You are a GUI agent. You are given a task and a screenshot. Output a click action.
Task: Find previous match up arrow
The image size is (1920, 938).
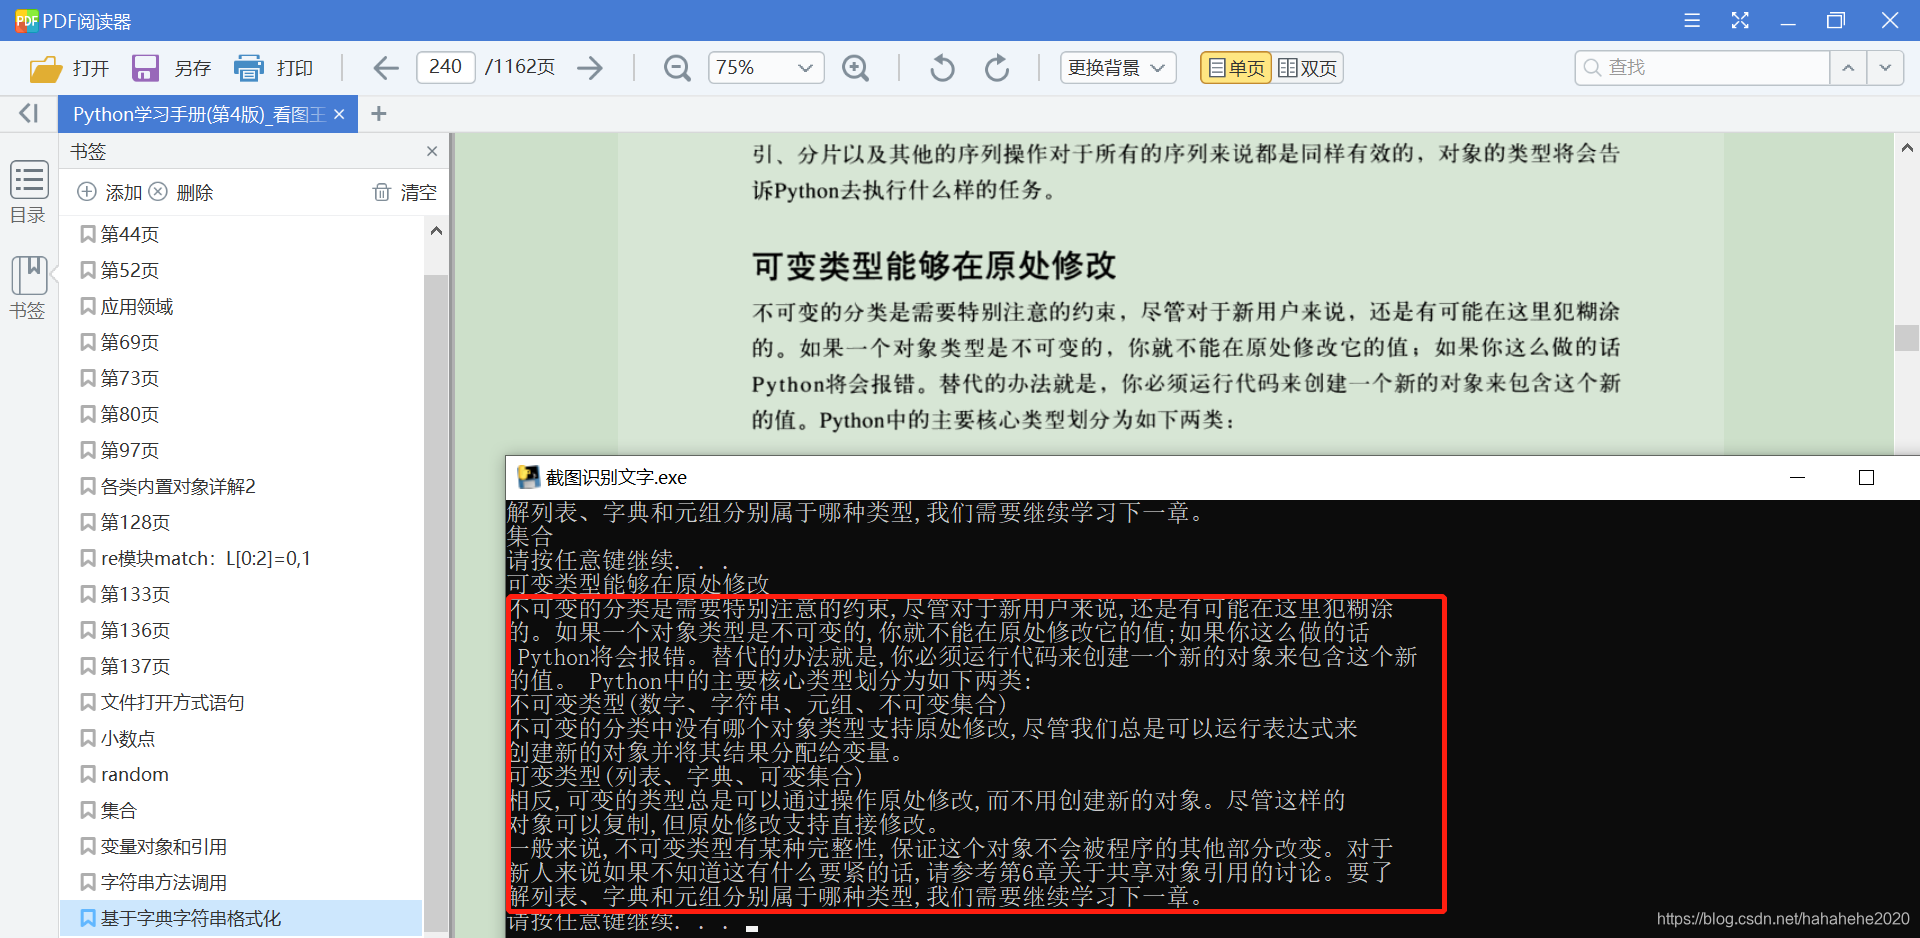coord(1848,67)
